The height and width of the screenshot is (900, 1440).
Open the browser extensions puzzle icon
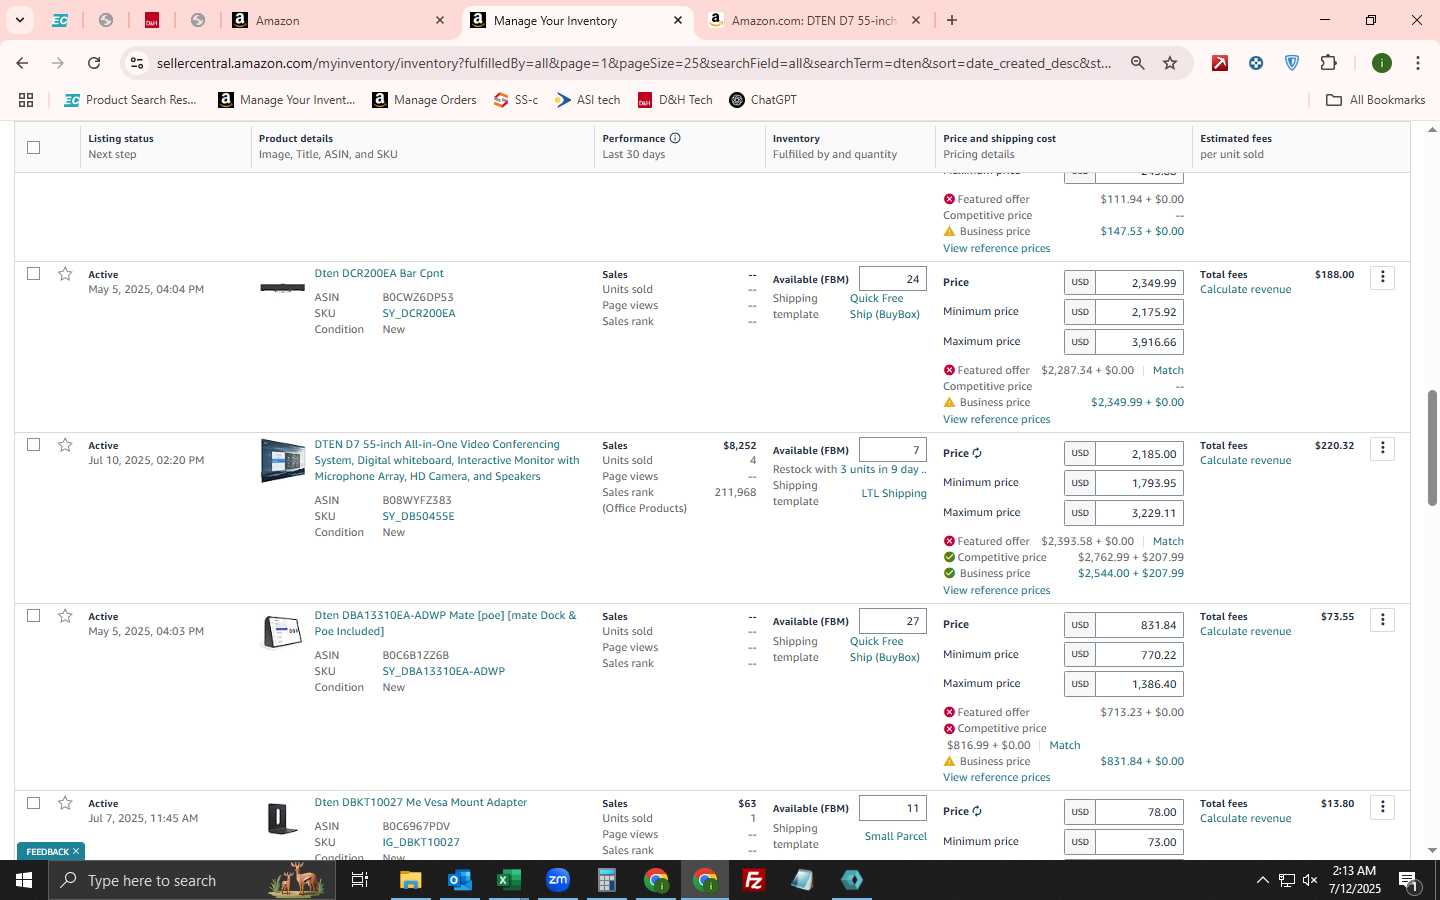1328,63
